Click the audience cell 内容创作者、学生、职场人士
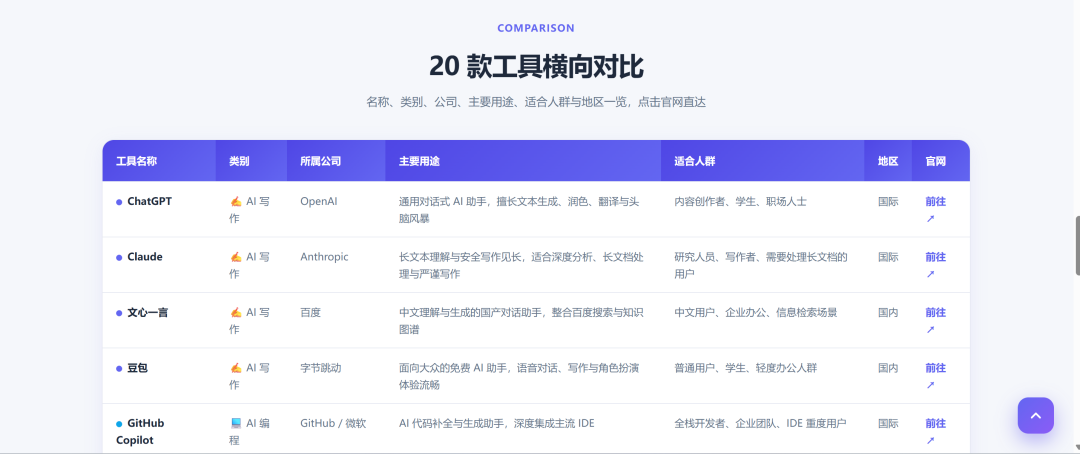The height and width of the screenshot is (454, 1080). [740, 202]
